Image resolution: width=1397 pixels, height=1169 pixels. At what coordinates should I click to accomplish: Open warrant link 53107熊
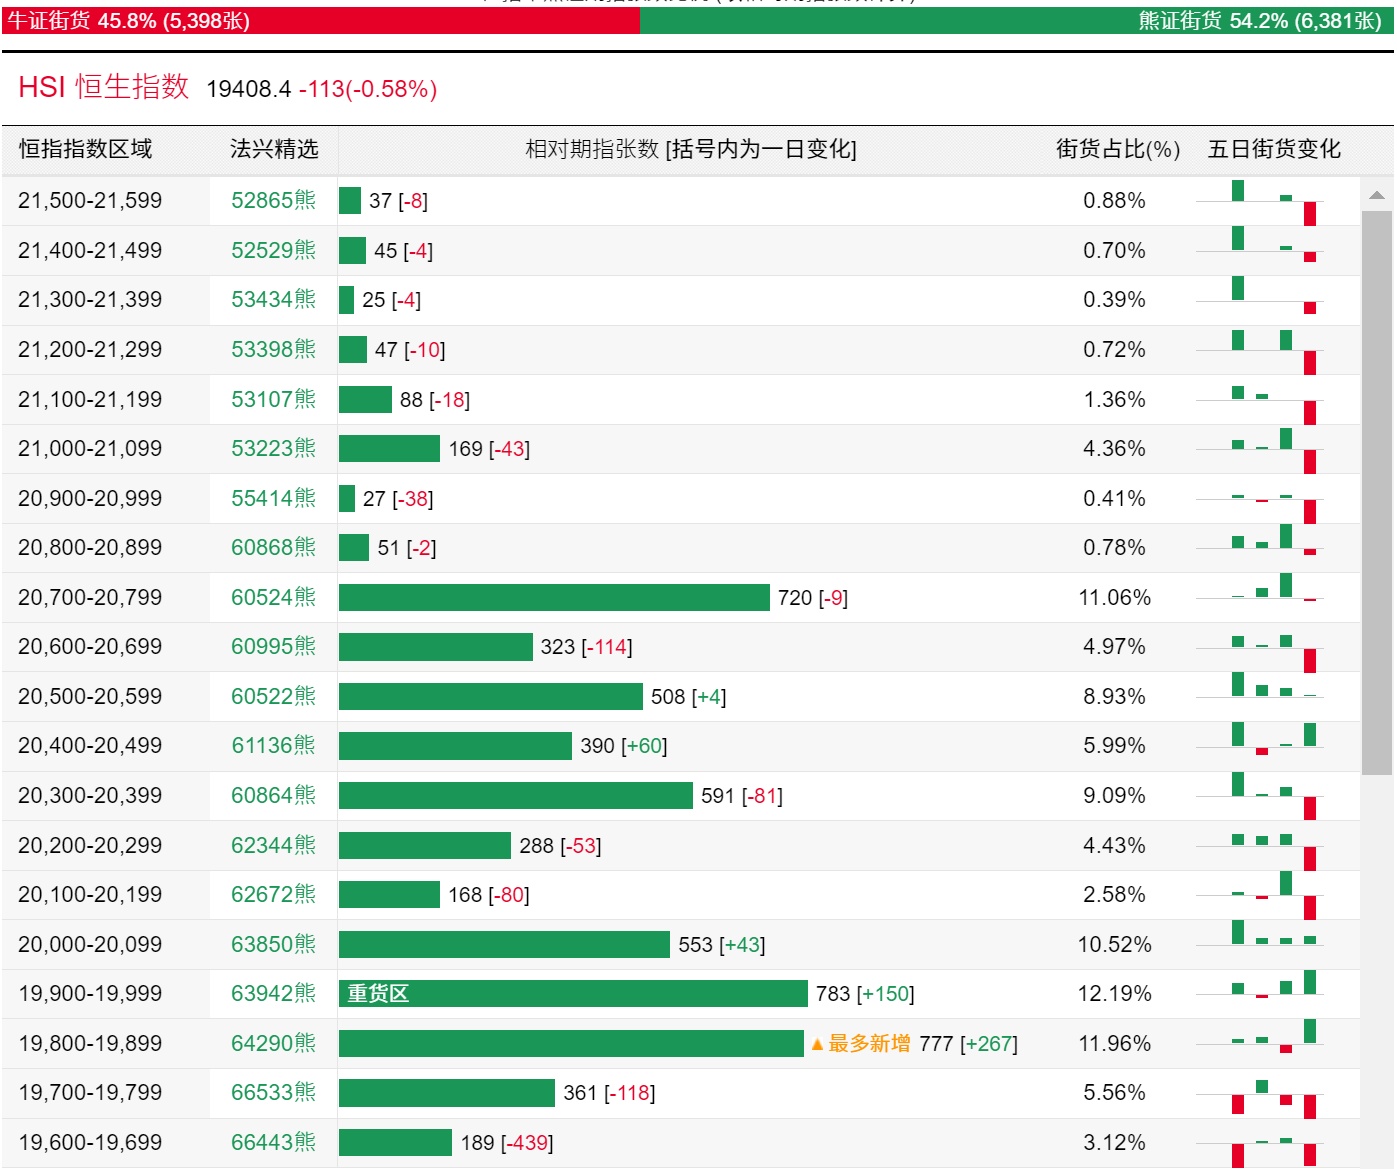tap(273, 399)
